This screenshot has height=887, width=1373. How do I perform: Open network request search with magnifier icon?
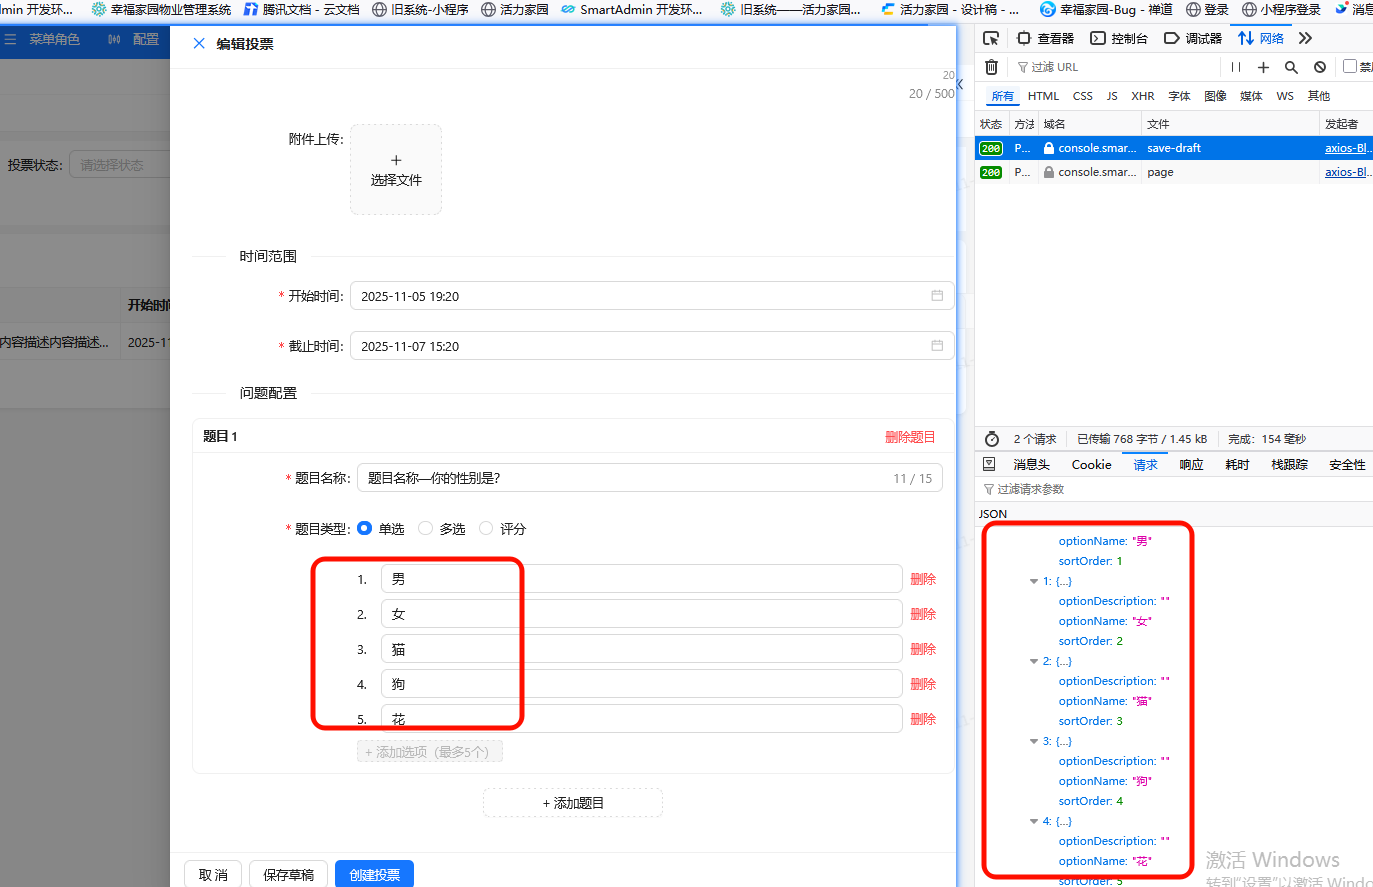tap(1291, 66)
